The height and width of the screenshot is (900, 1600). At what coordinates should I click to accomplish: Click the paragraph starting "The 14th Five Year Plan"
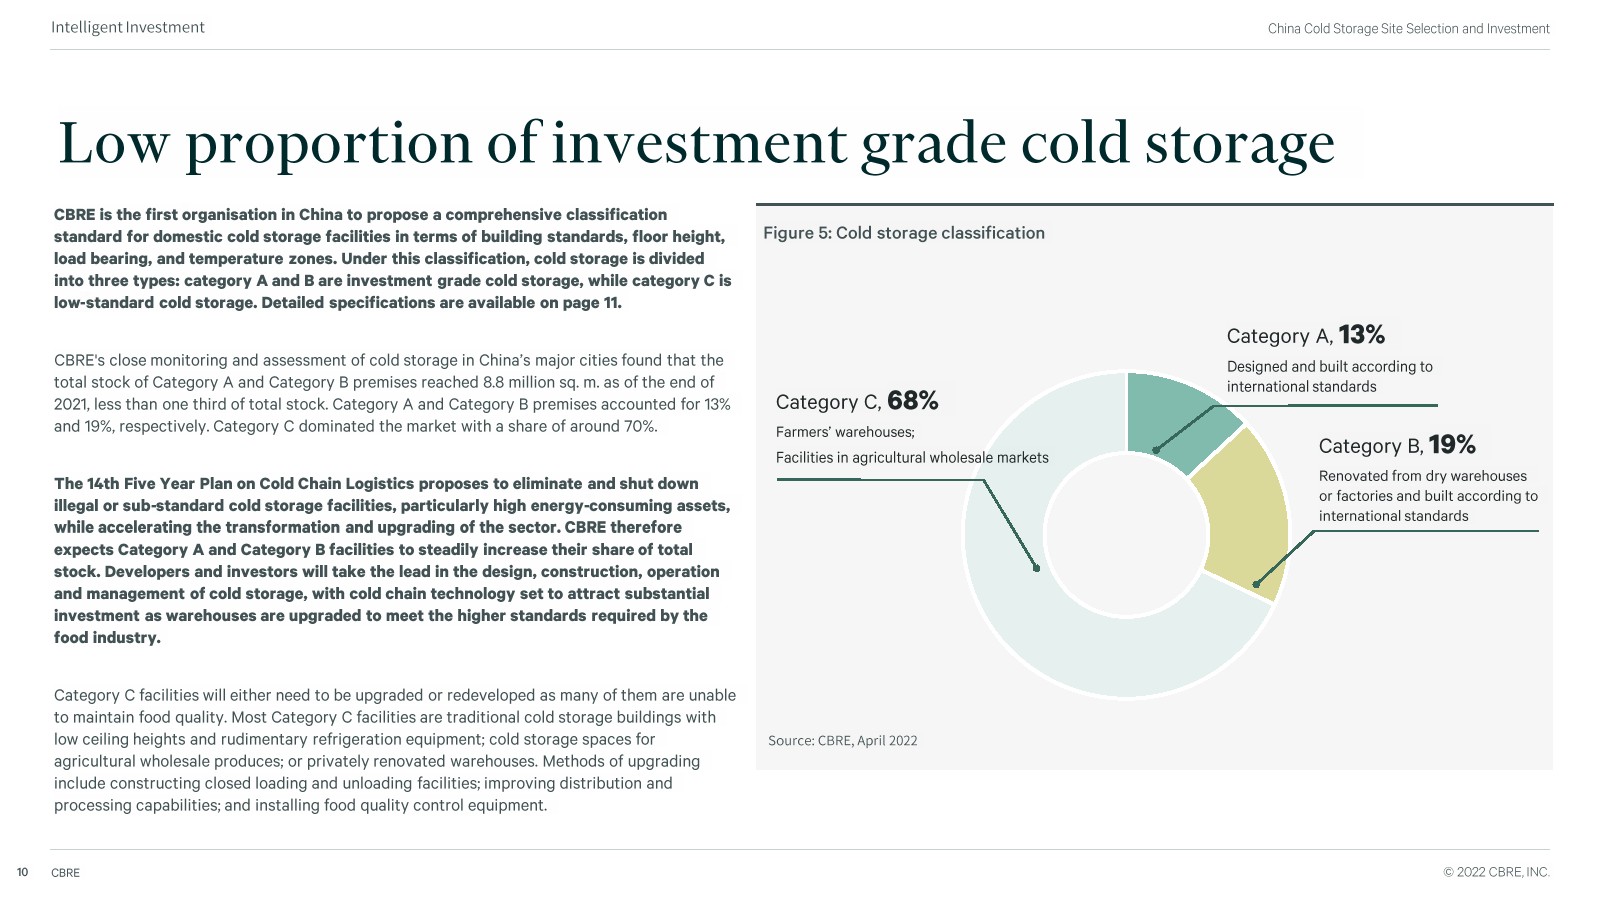tap(390, 560)
